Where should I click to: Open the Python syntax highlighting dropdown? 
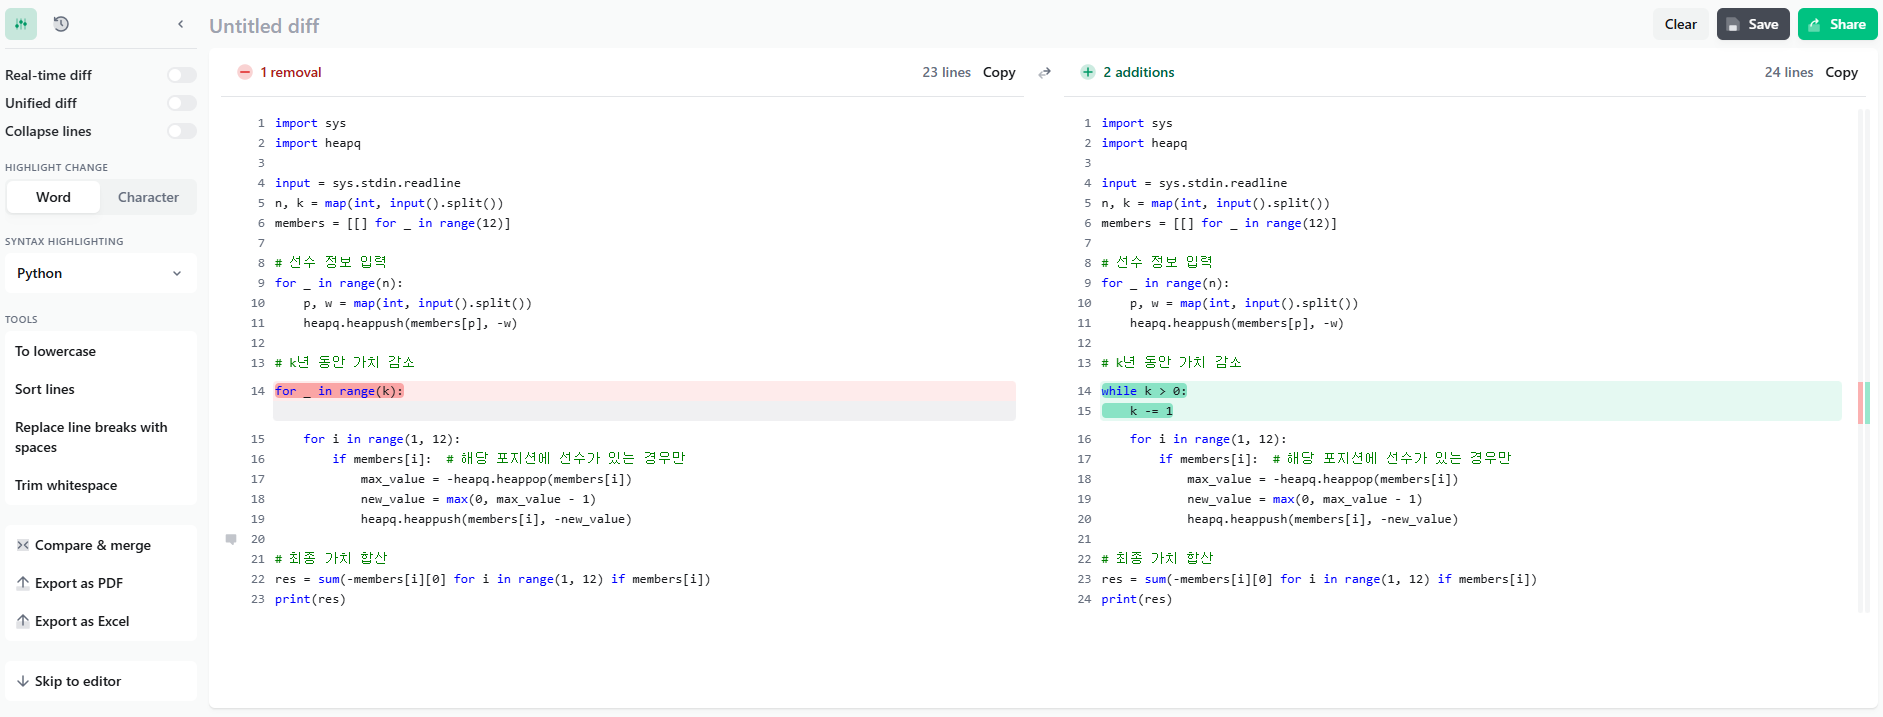click(100, 273)
